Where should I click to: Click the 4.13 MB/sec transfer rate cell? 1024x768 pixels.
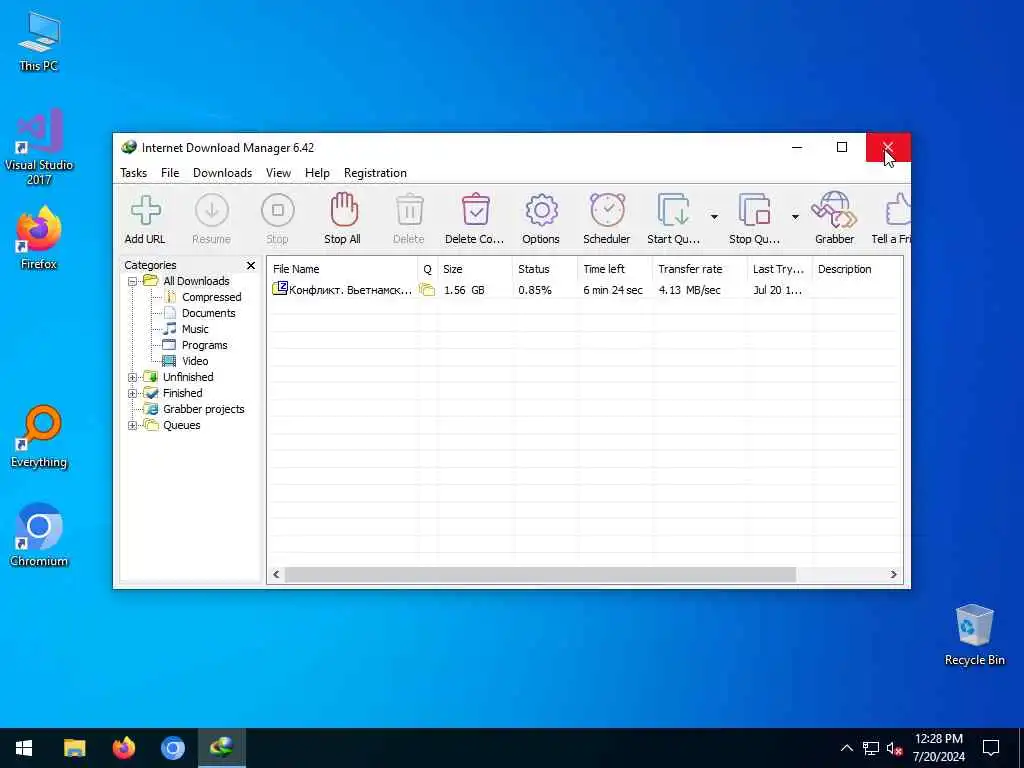click(x=690, y=290)
